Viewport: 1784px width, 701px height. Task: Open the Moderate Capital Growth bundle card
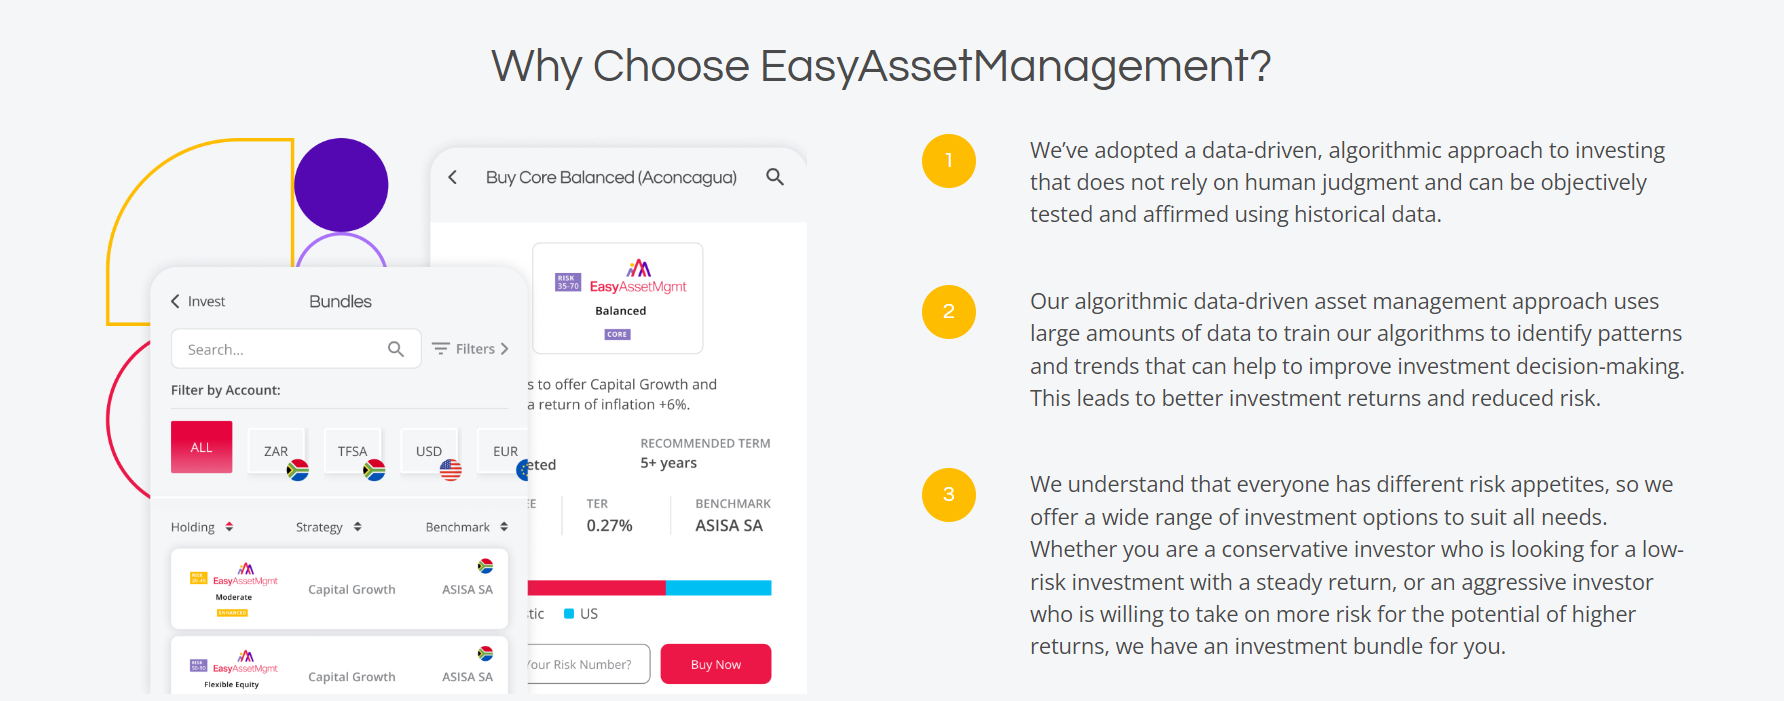[x=339, y=589]
